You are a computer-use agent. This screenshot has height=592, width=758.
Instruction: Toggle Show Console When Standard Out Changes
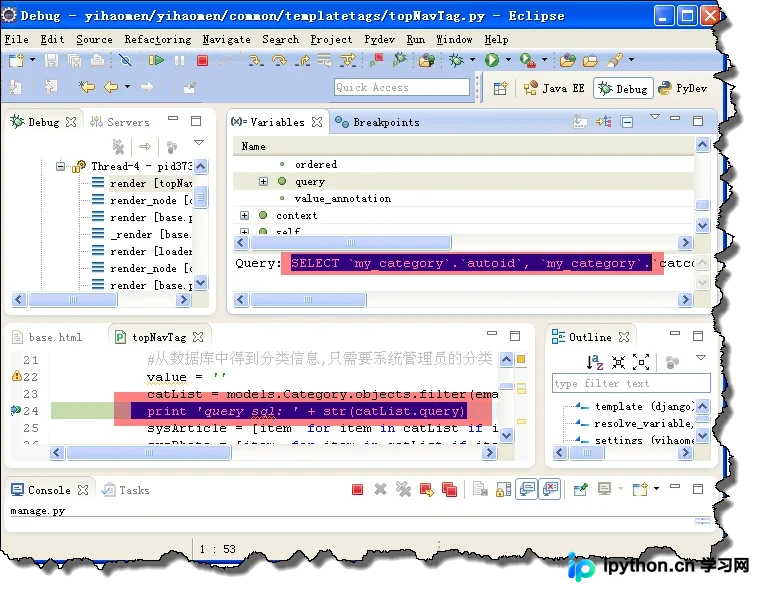tap(527, 489)
